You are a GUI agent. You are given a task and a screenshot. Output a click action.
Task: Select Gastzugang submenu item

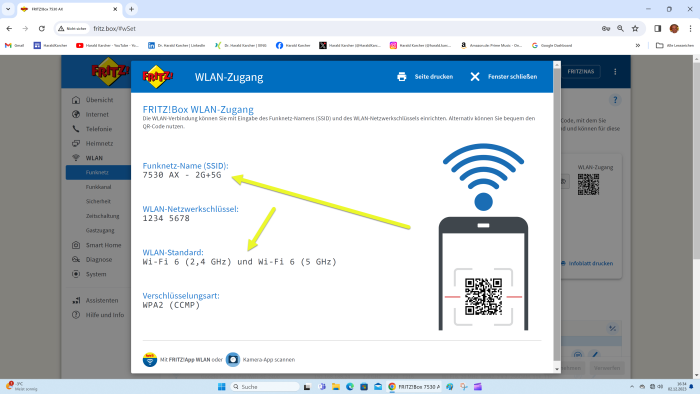(100, 230)
